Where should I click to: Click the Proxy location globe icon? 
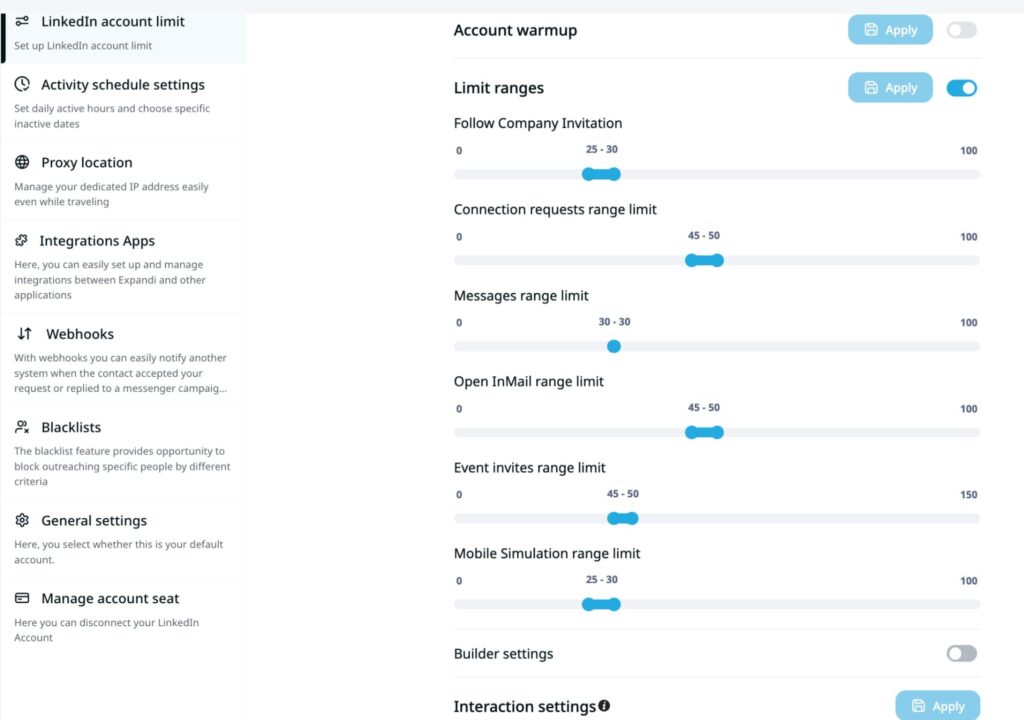point(22,163)
